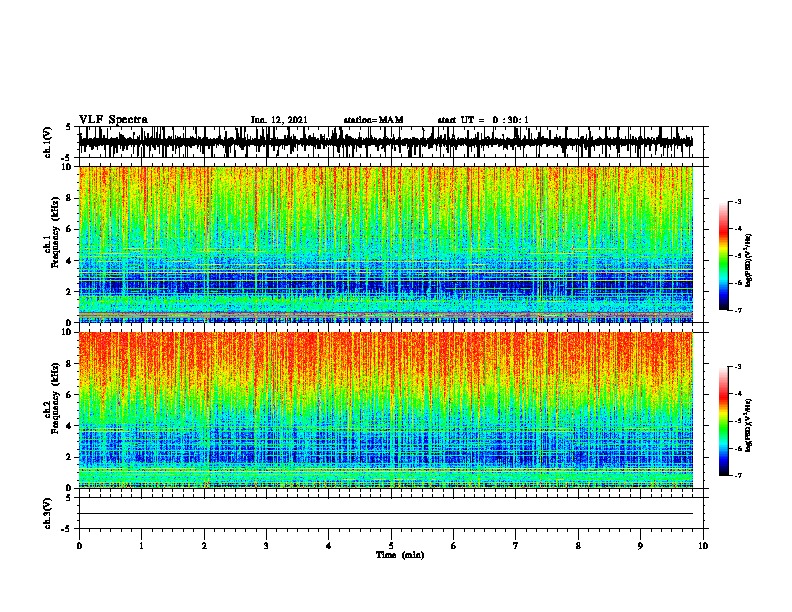Click the ch.2 frequency tick label "2"
This screenshot has height=612, width=792.
pyautogui.click(x=69, y=457)
